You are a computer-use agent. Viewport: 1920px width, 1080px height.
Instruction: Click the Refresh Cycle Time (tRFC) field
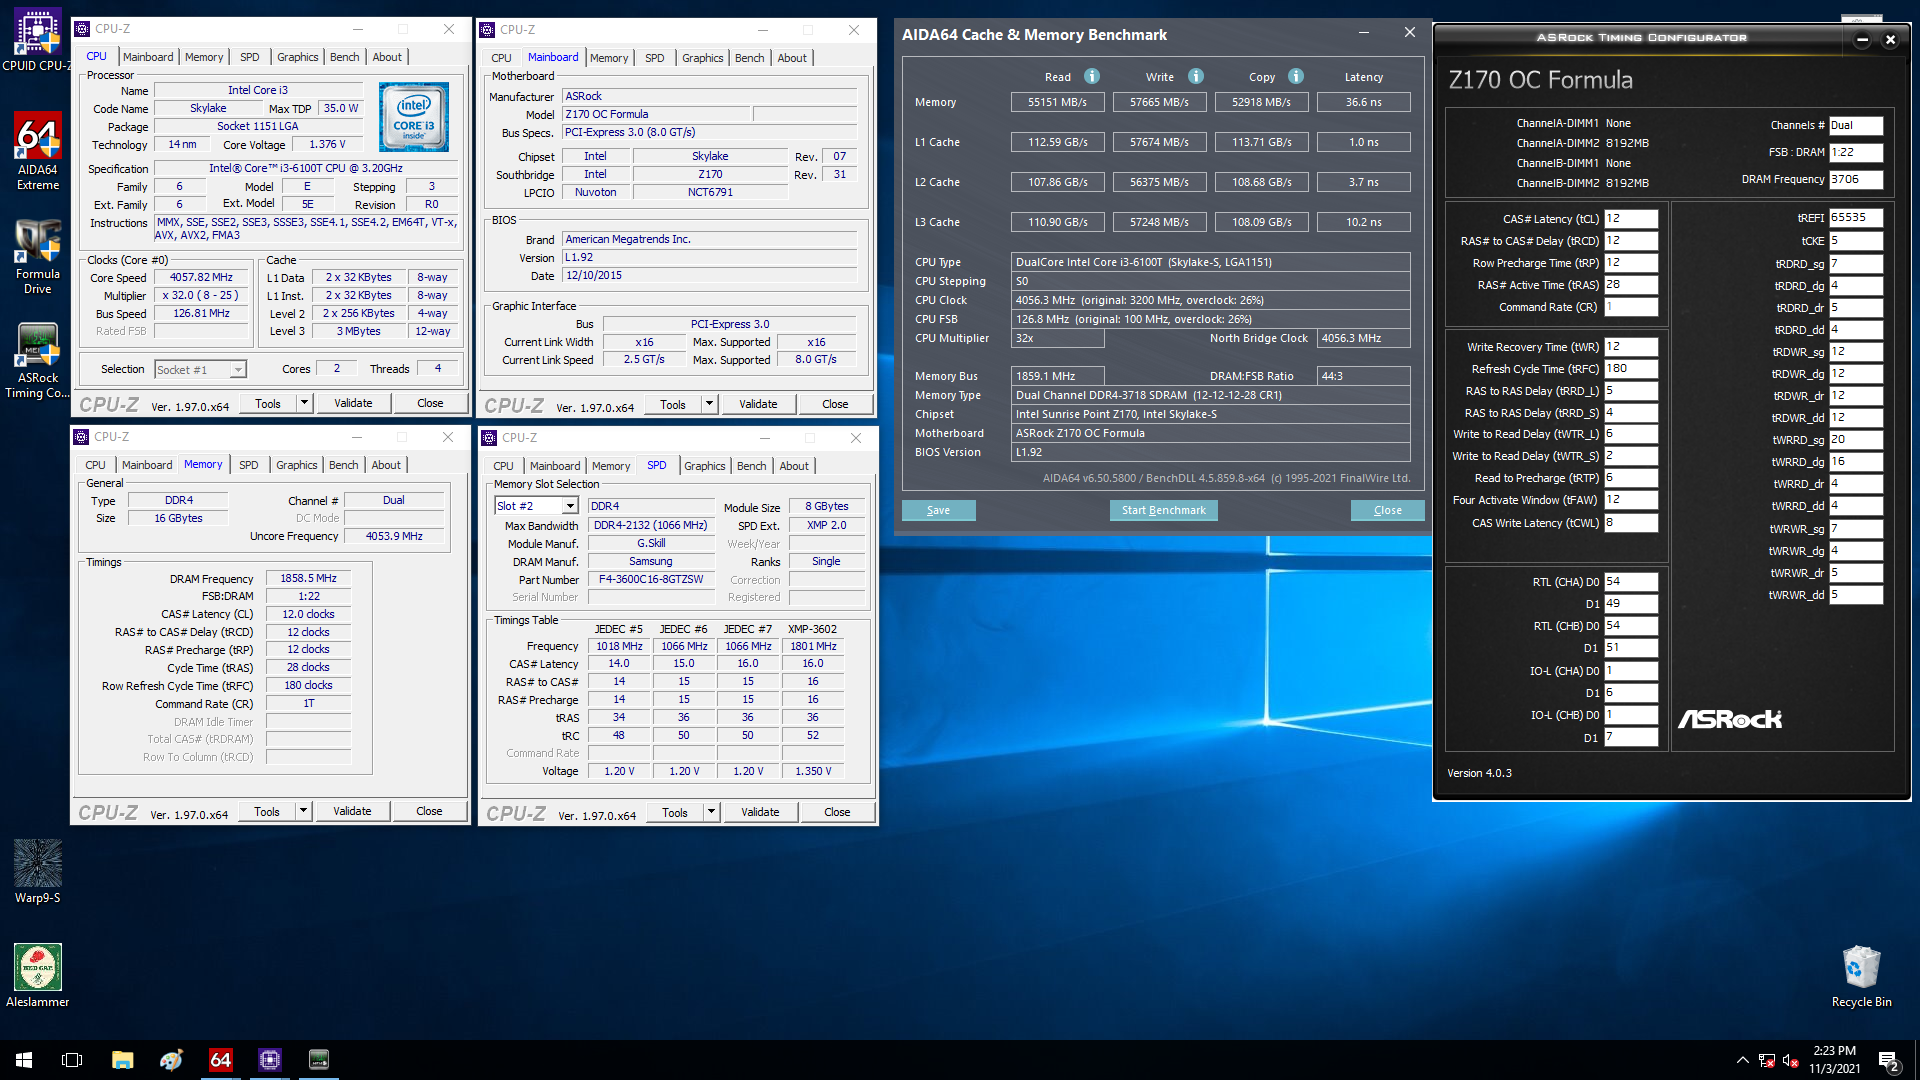pyautogui.click(x=1631, y=369)
